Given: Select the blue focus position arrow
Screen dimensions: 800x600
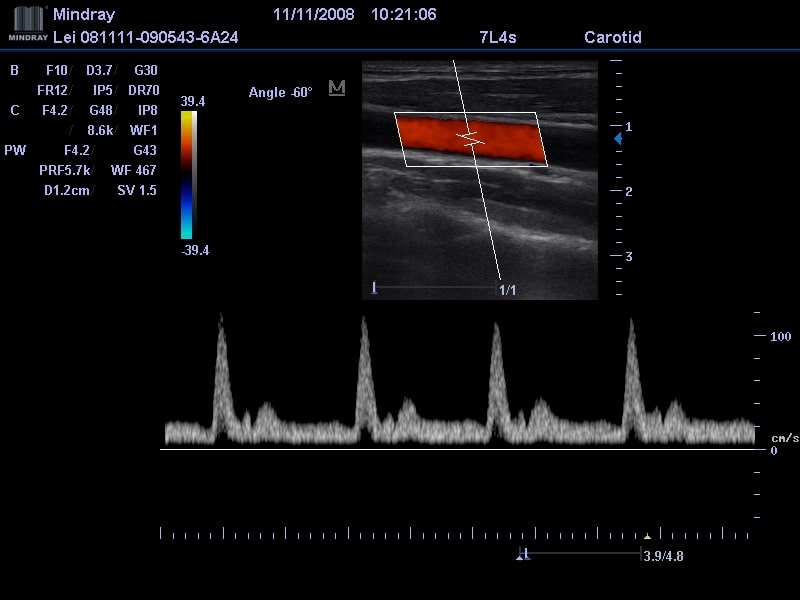Looking at the screenshot, I should coord(618,138).
